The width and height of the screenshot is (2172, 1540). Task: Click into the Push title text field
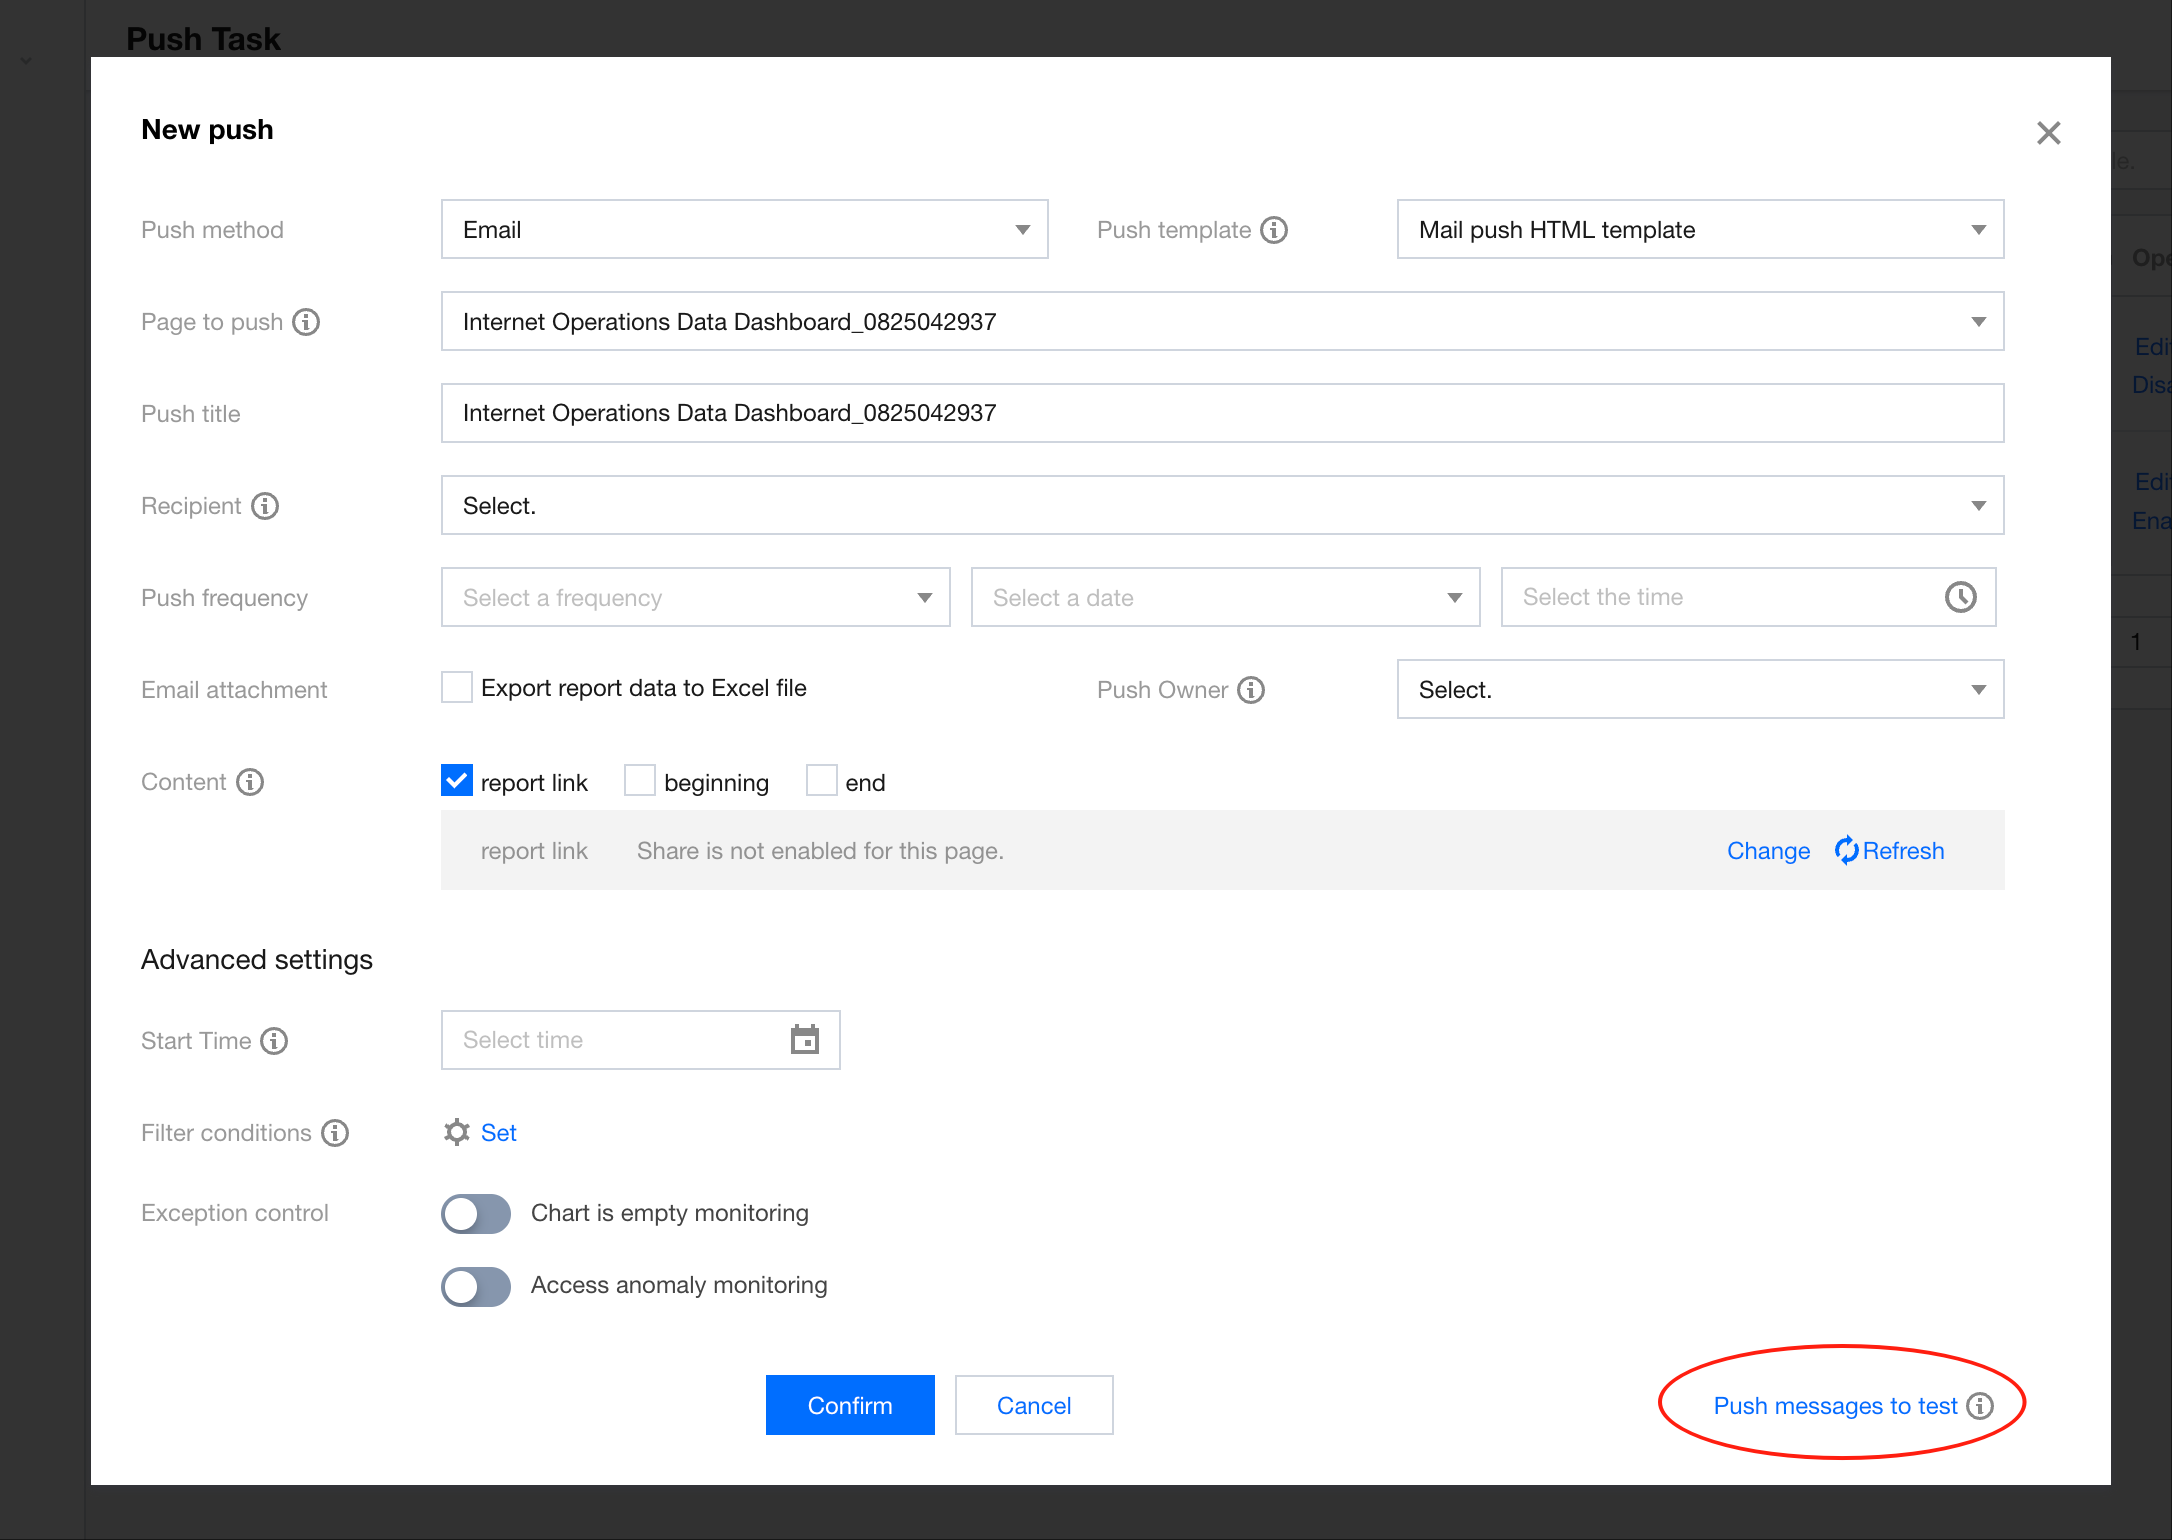pos(1221,414)
